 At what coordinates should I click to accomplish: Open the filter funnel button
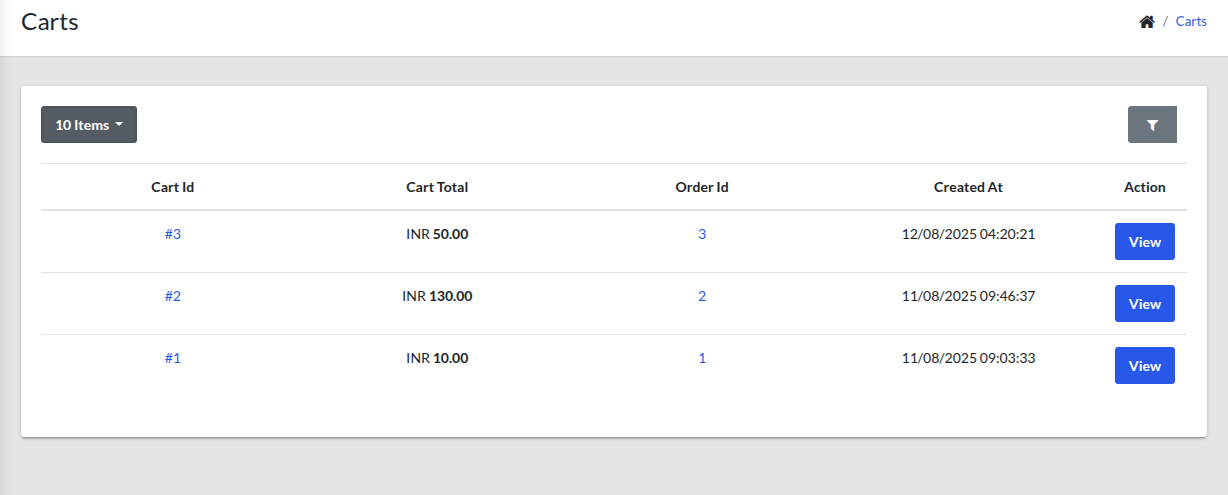1152,125
